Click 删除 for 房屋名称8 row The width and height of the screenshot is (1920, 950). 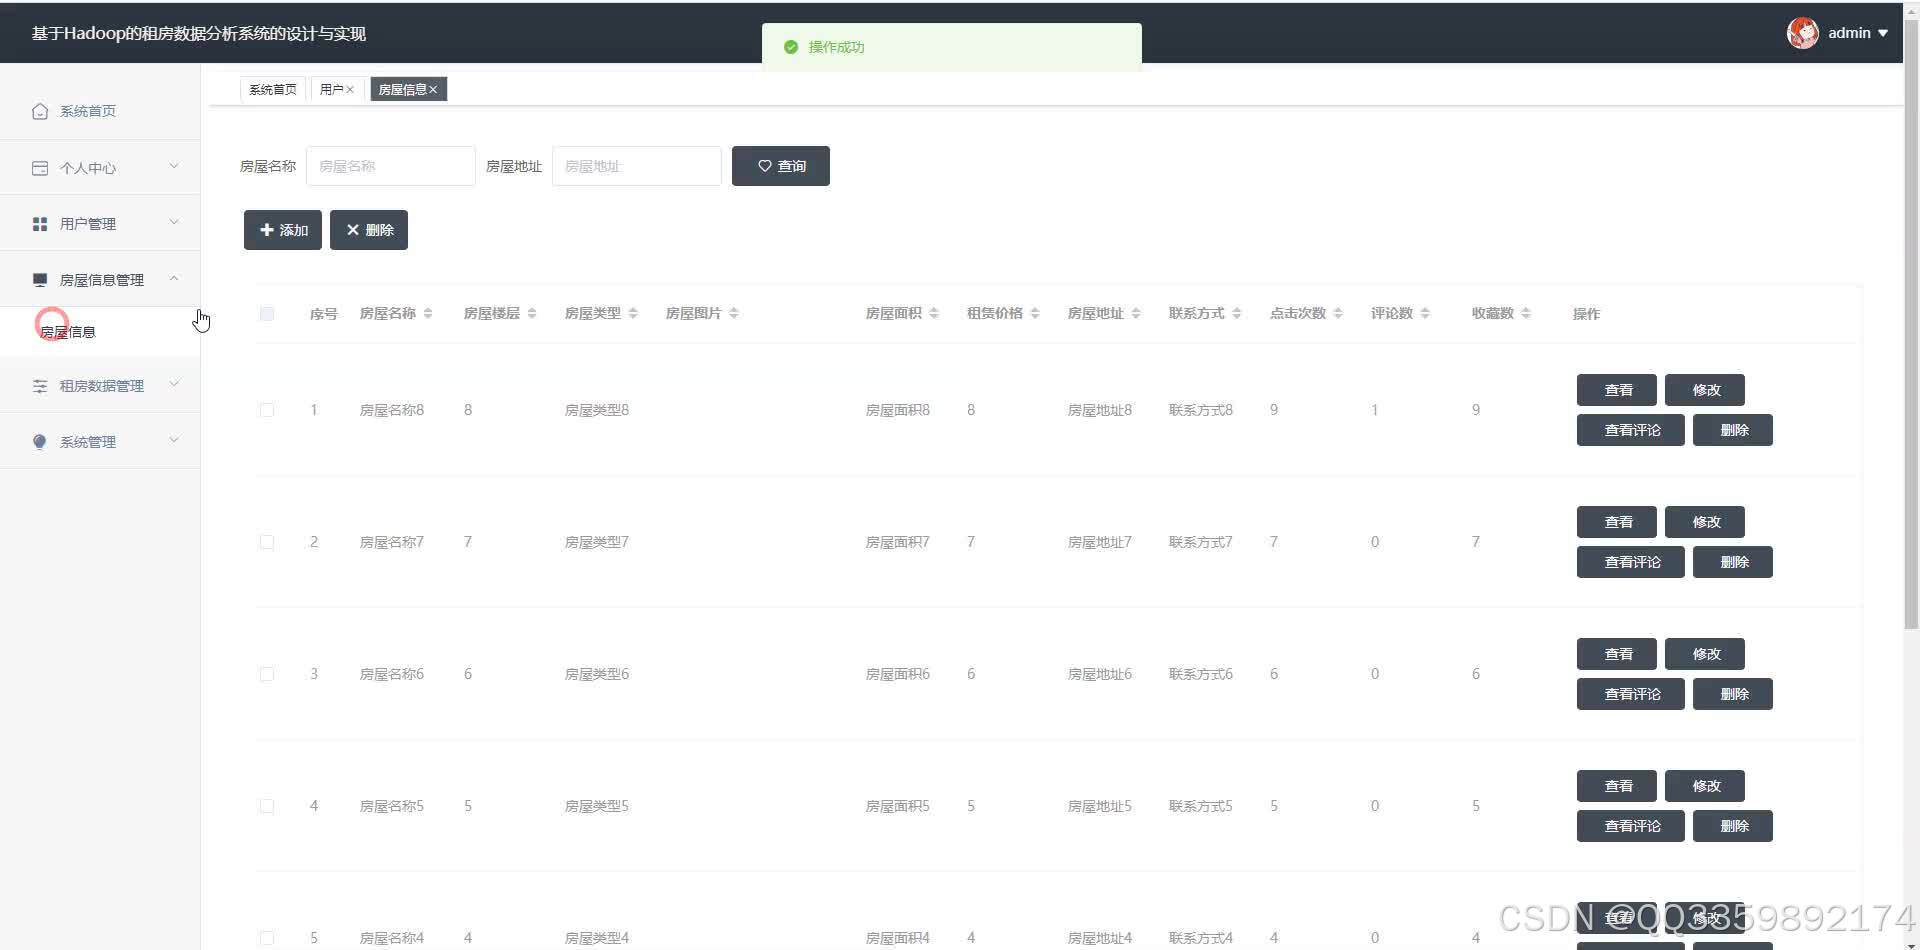click(x=1733, y=430)
